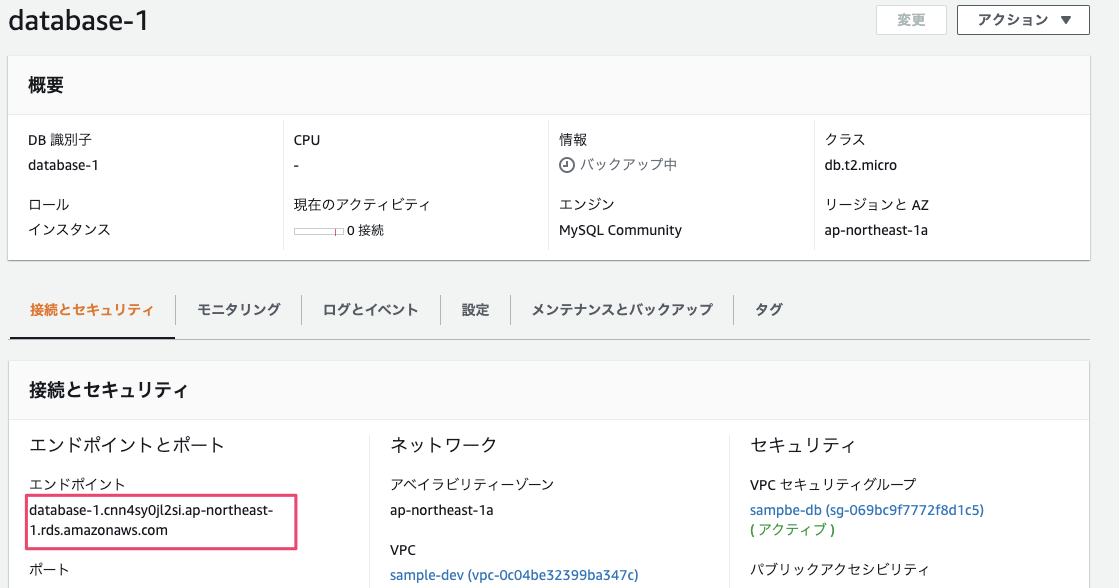Select the 接続とセキュリティ tab
The image size is (1119, 588).
point(92,310)
